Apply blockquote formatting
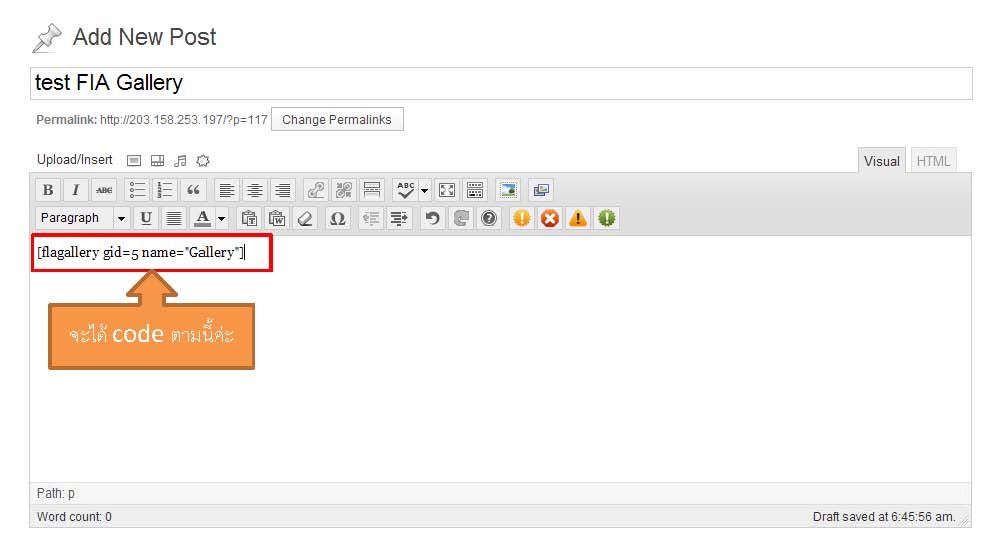The image size is (1002, 559). point(193,190)
